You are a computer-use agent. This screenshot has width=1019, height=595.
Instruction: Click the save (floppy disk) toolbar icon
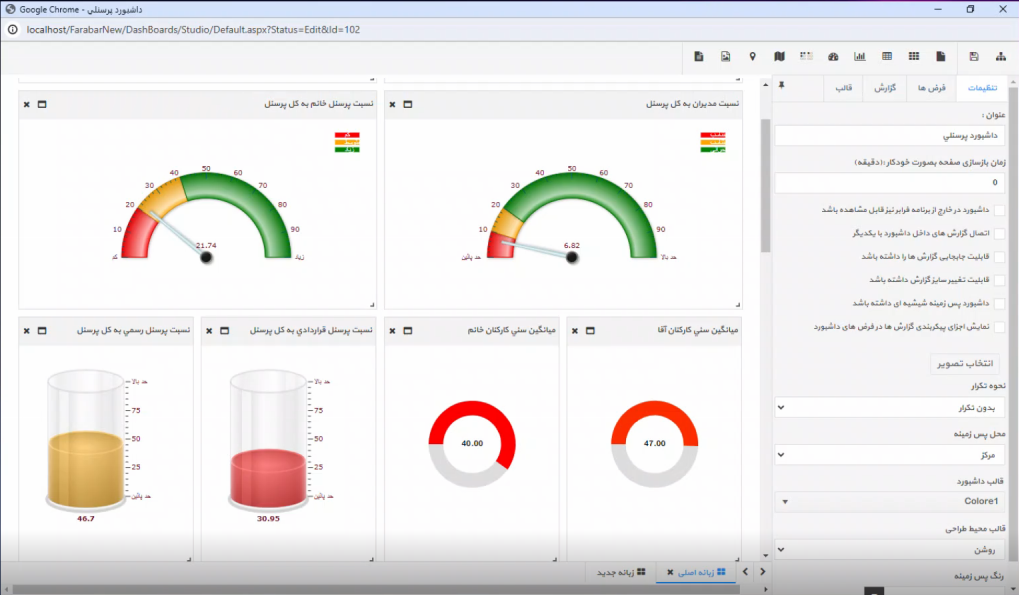[973, 56]
